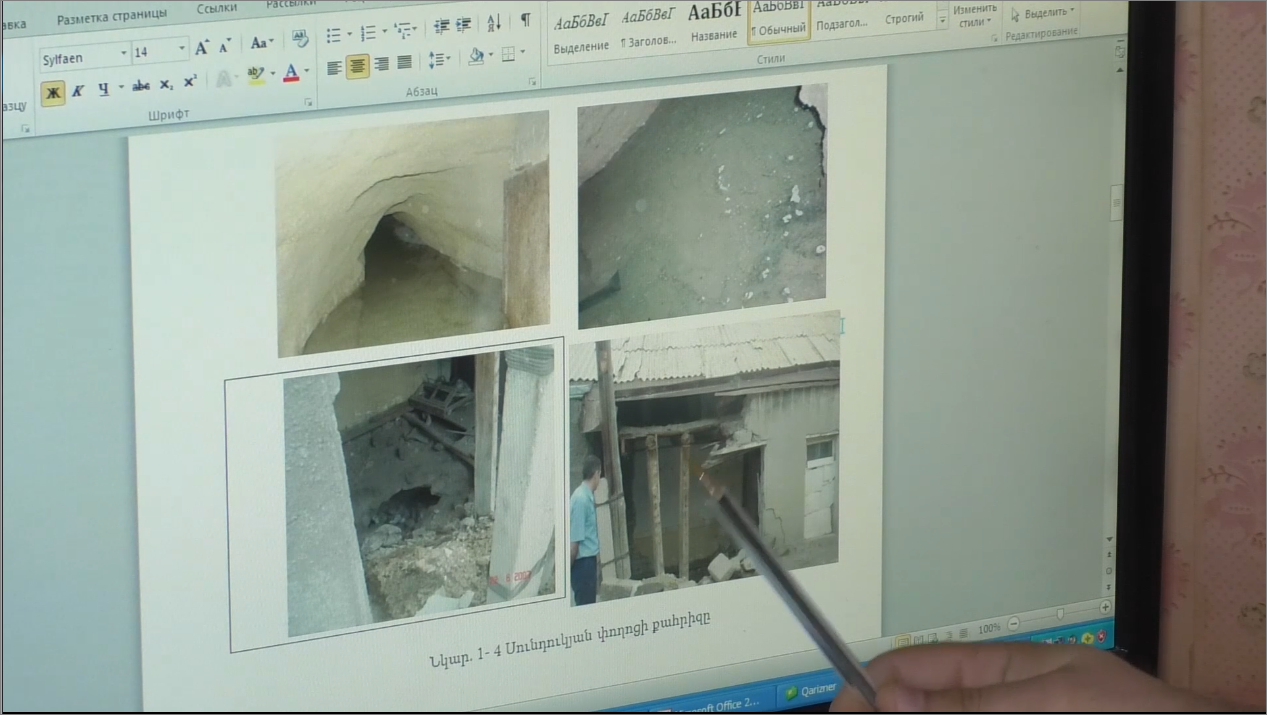
Task: Apply the red font color
Action: 291,73
